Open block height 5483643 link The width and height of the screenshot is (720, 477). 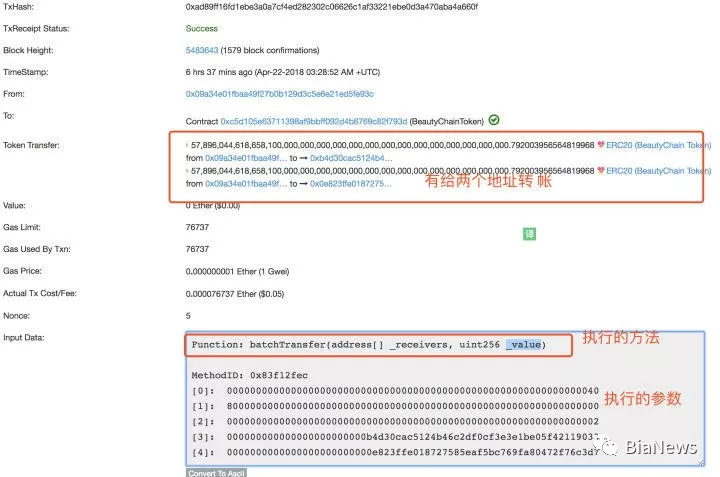pyautogui.click(x=202, y=50)
